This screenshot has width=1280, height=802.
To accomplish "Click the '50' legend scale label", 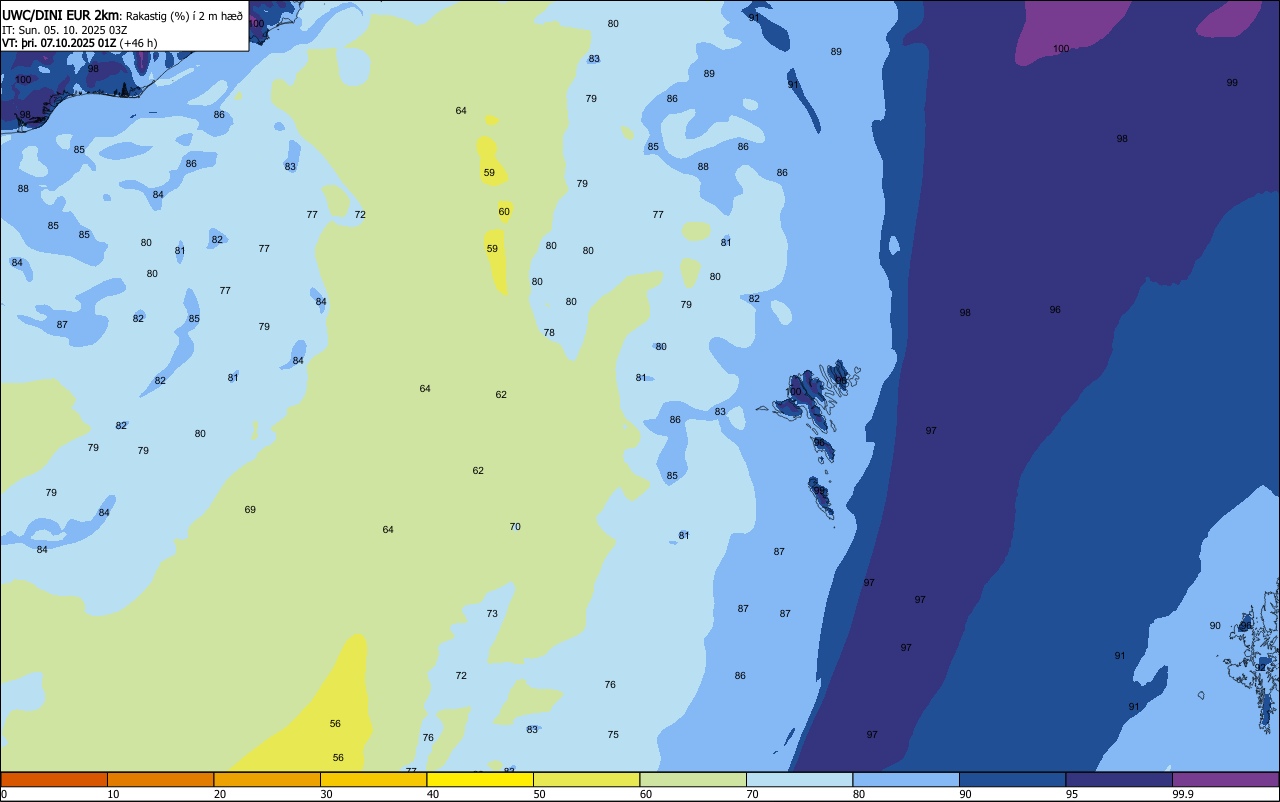I will [x=540, y=794].
